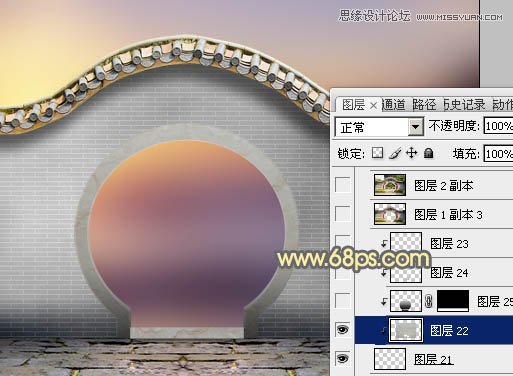Toggle the mask link chain on 图层 25
The width and height of the screenshot is (513, 376).
click(x=429, y=301)
